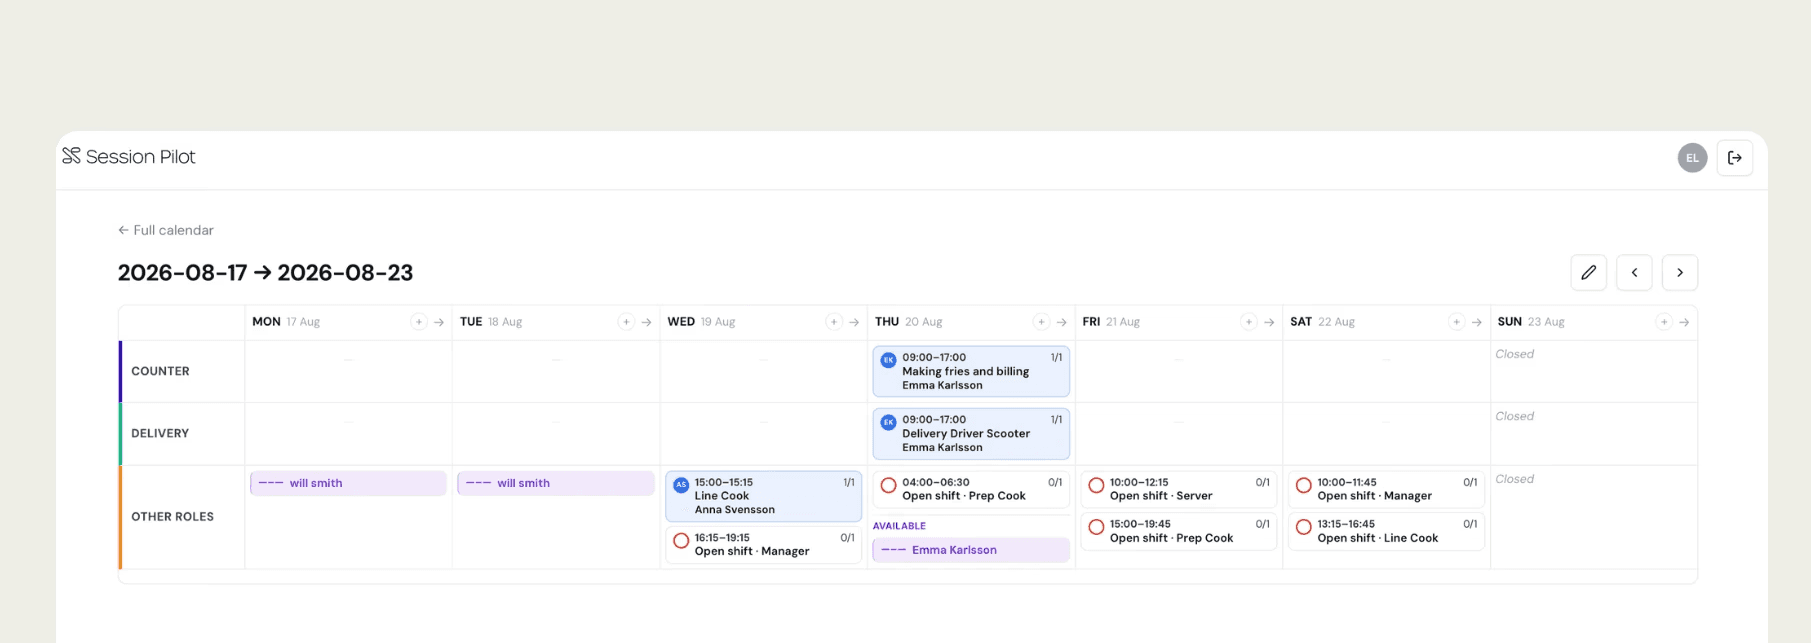Go back to Full calendar

(x=166, y=230)
